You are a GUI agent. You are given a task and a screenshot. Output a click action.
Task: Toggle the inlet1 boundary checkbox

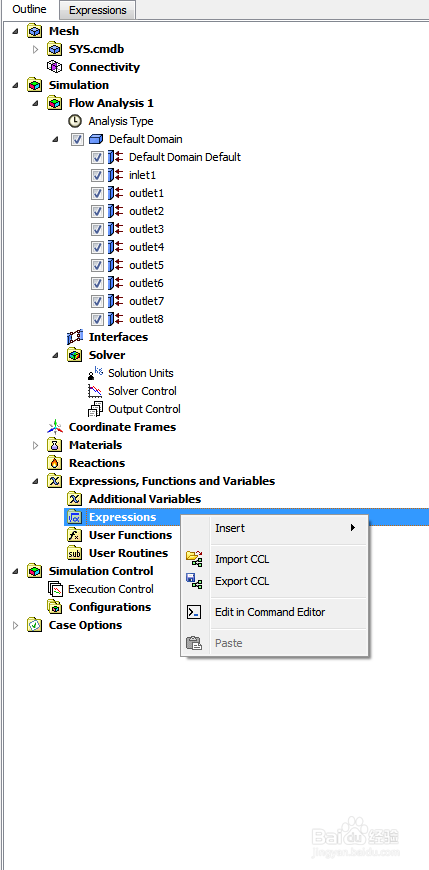[98, 175]
